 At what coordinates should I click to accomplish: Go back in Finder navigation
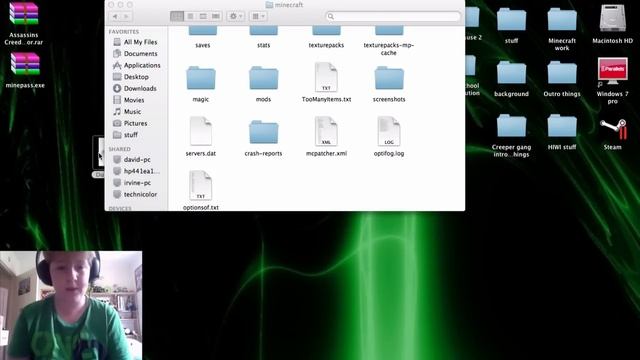point(115,16)
